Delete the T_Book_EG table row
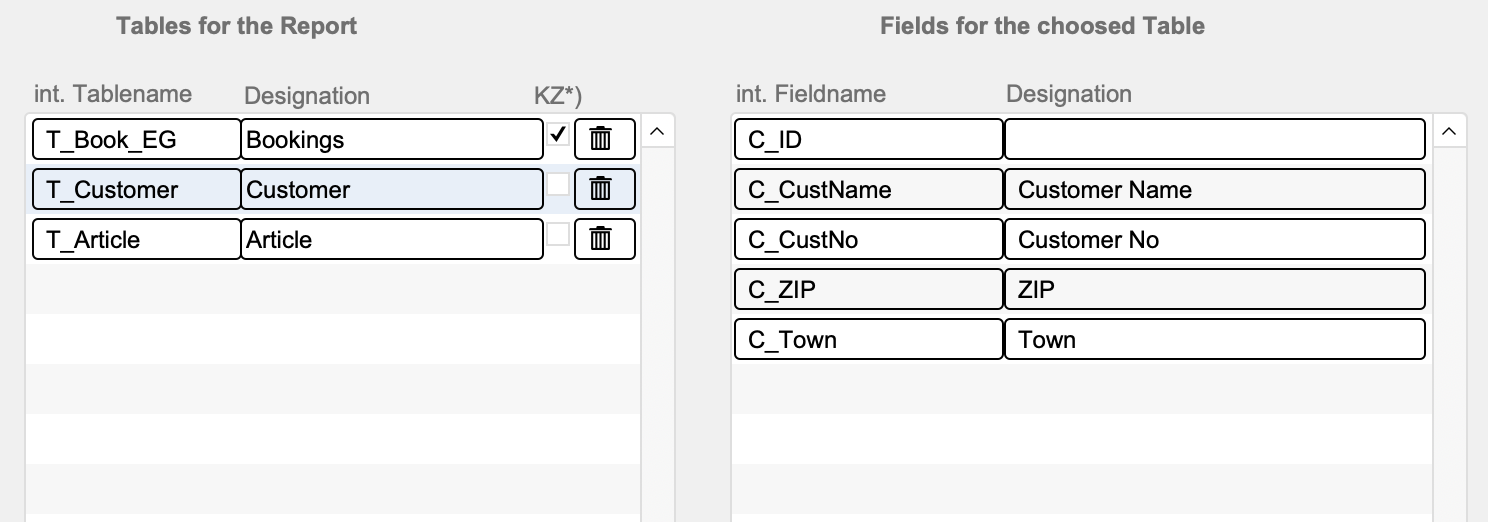This screenshot has width=1488, height=522. click(x=604, y=139)
